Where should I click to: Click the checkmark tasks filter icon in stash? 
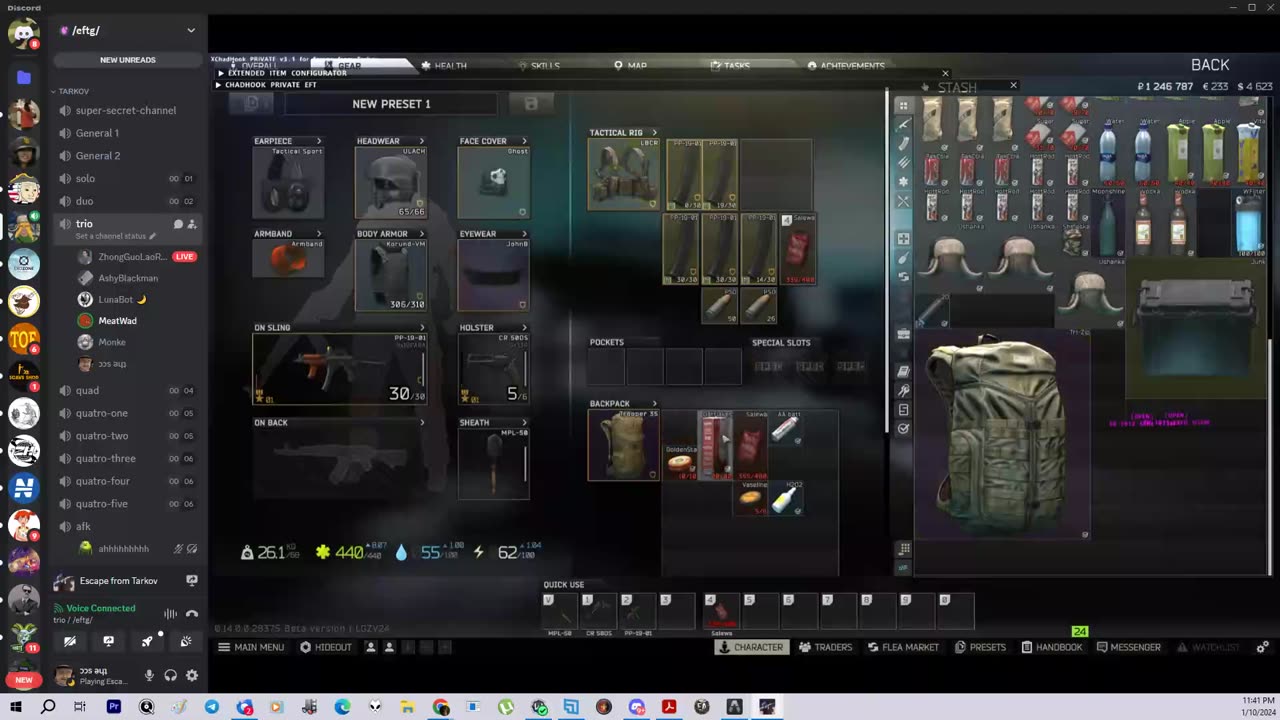click(x=904, y=429)
